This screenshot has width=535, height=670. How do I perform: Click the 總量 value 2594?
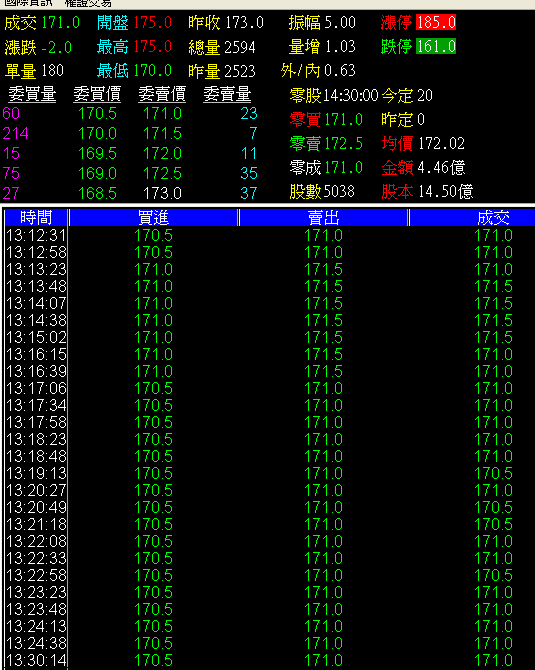tap(240, 47)
